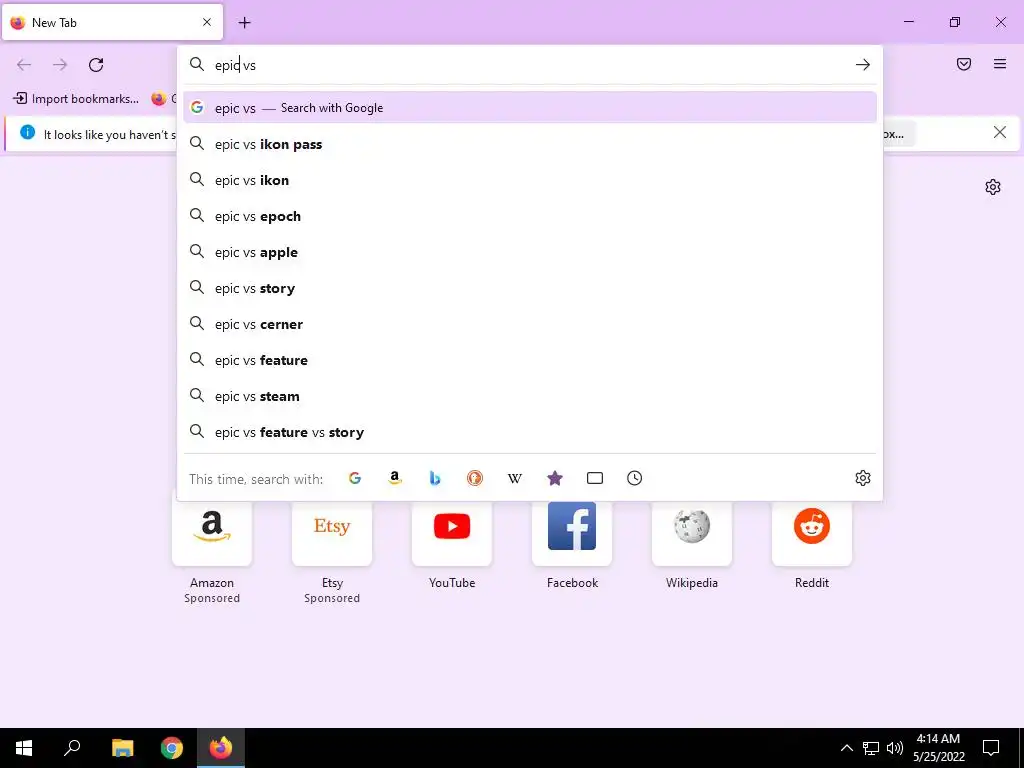This screenshot has height=768, width=1024.
Task: Open Windows Start menu
Action: click(x=24, y=748)
